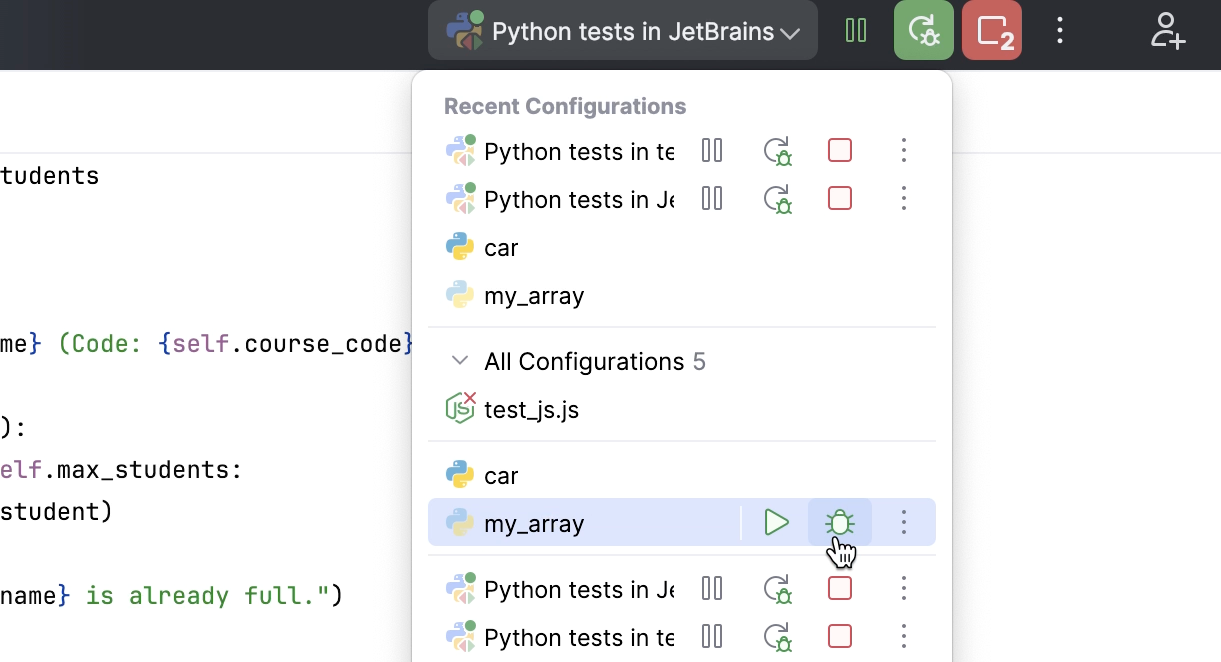This screenshot has height=662, width=1221.
Task: Run the my_array configuration with play icon
Action: pyautogui.click(x=776, y=522)
